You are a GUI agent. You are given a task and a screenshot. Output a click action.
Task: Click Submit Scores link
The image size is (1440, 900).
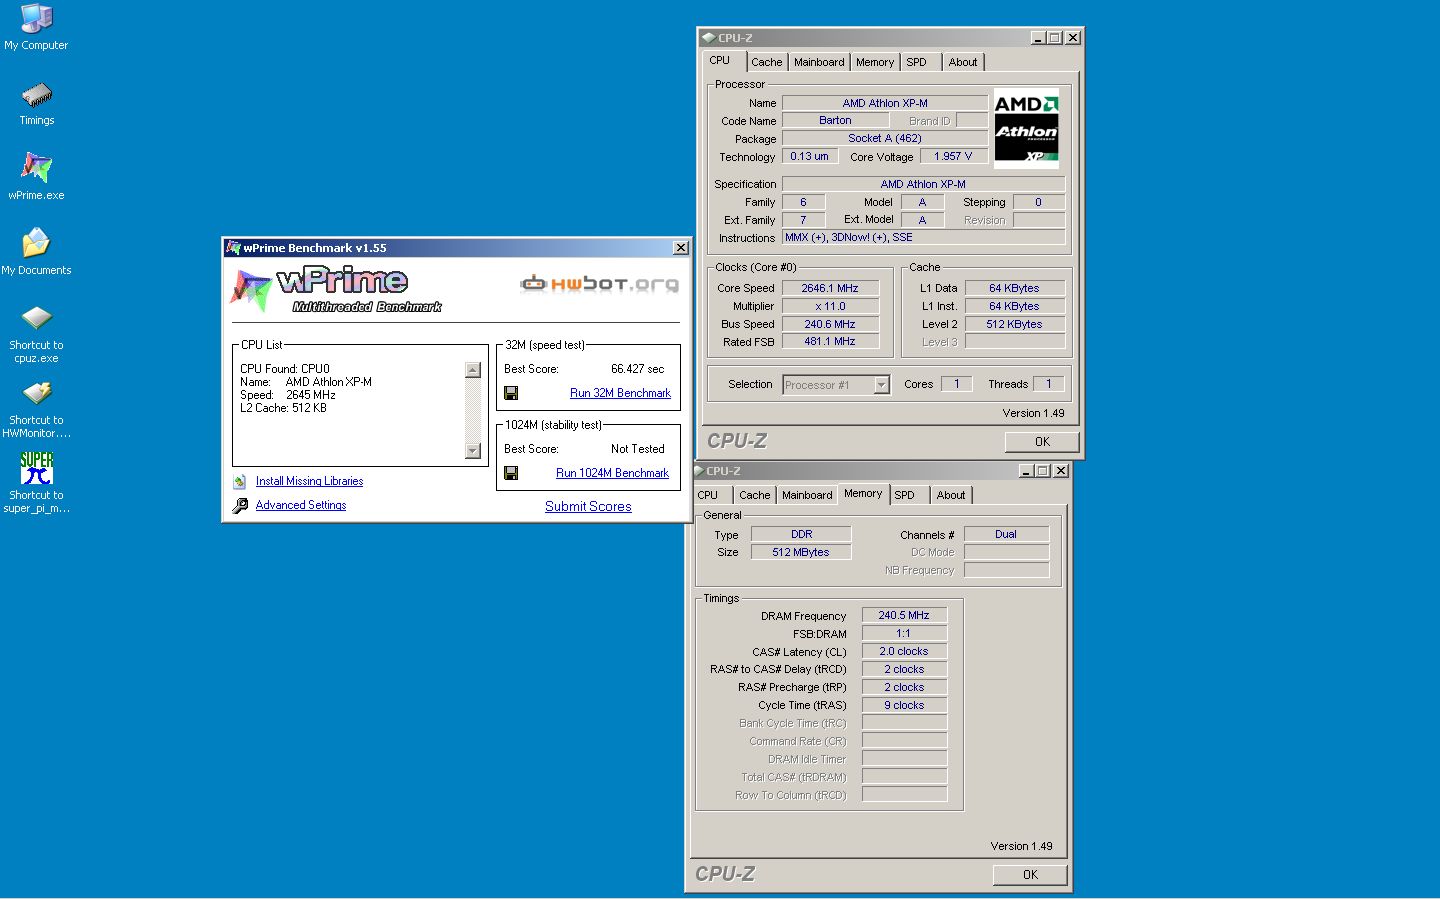[x=588, y=506]
